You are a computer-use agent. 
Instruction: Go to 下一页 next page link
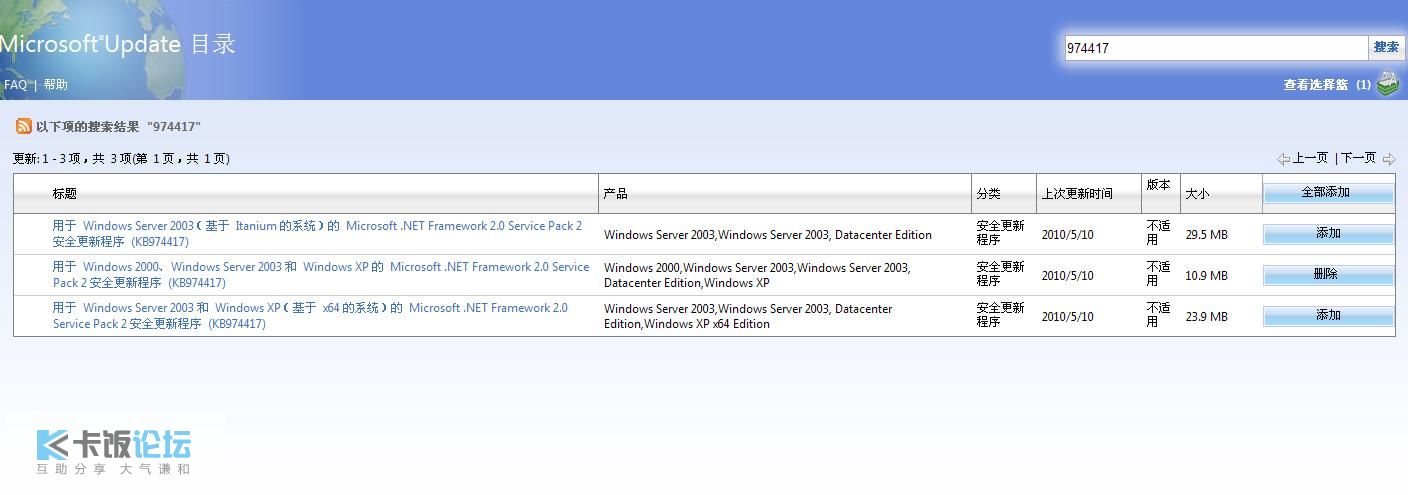coord(1358,158)
